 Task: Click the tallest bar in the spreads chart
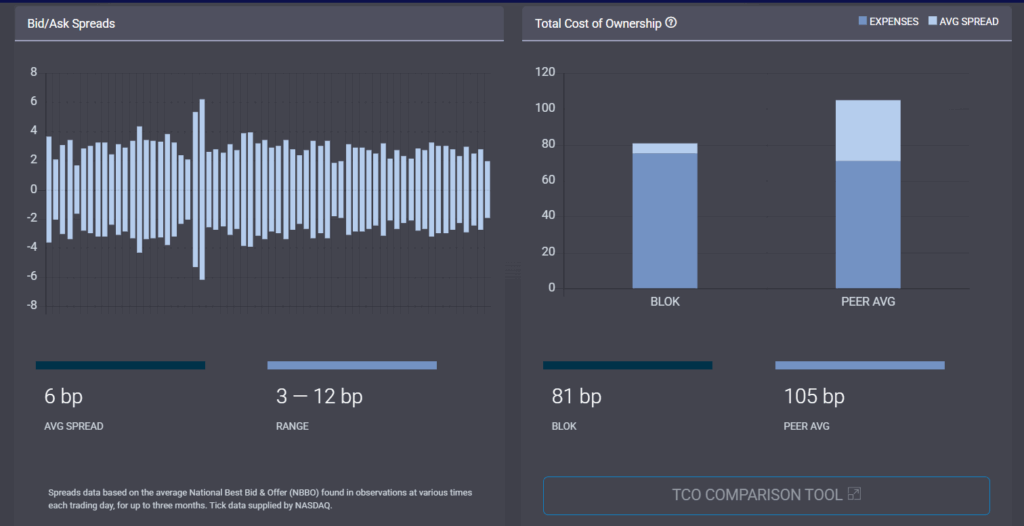pyautogui.click(x=202, y=190)
